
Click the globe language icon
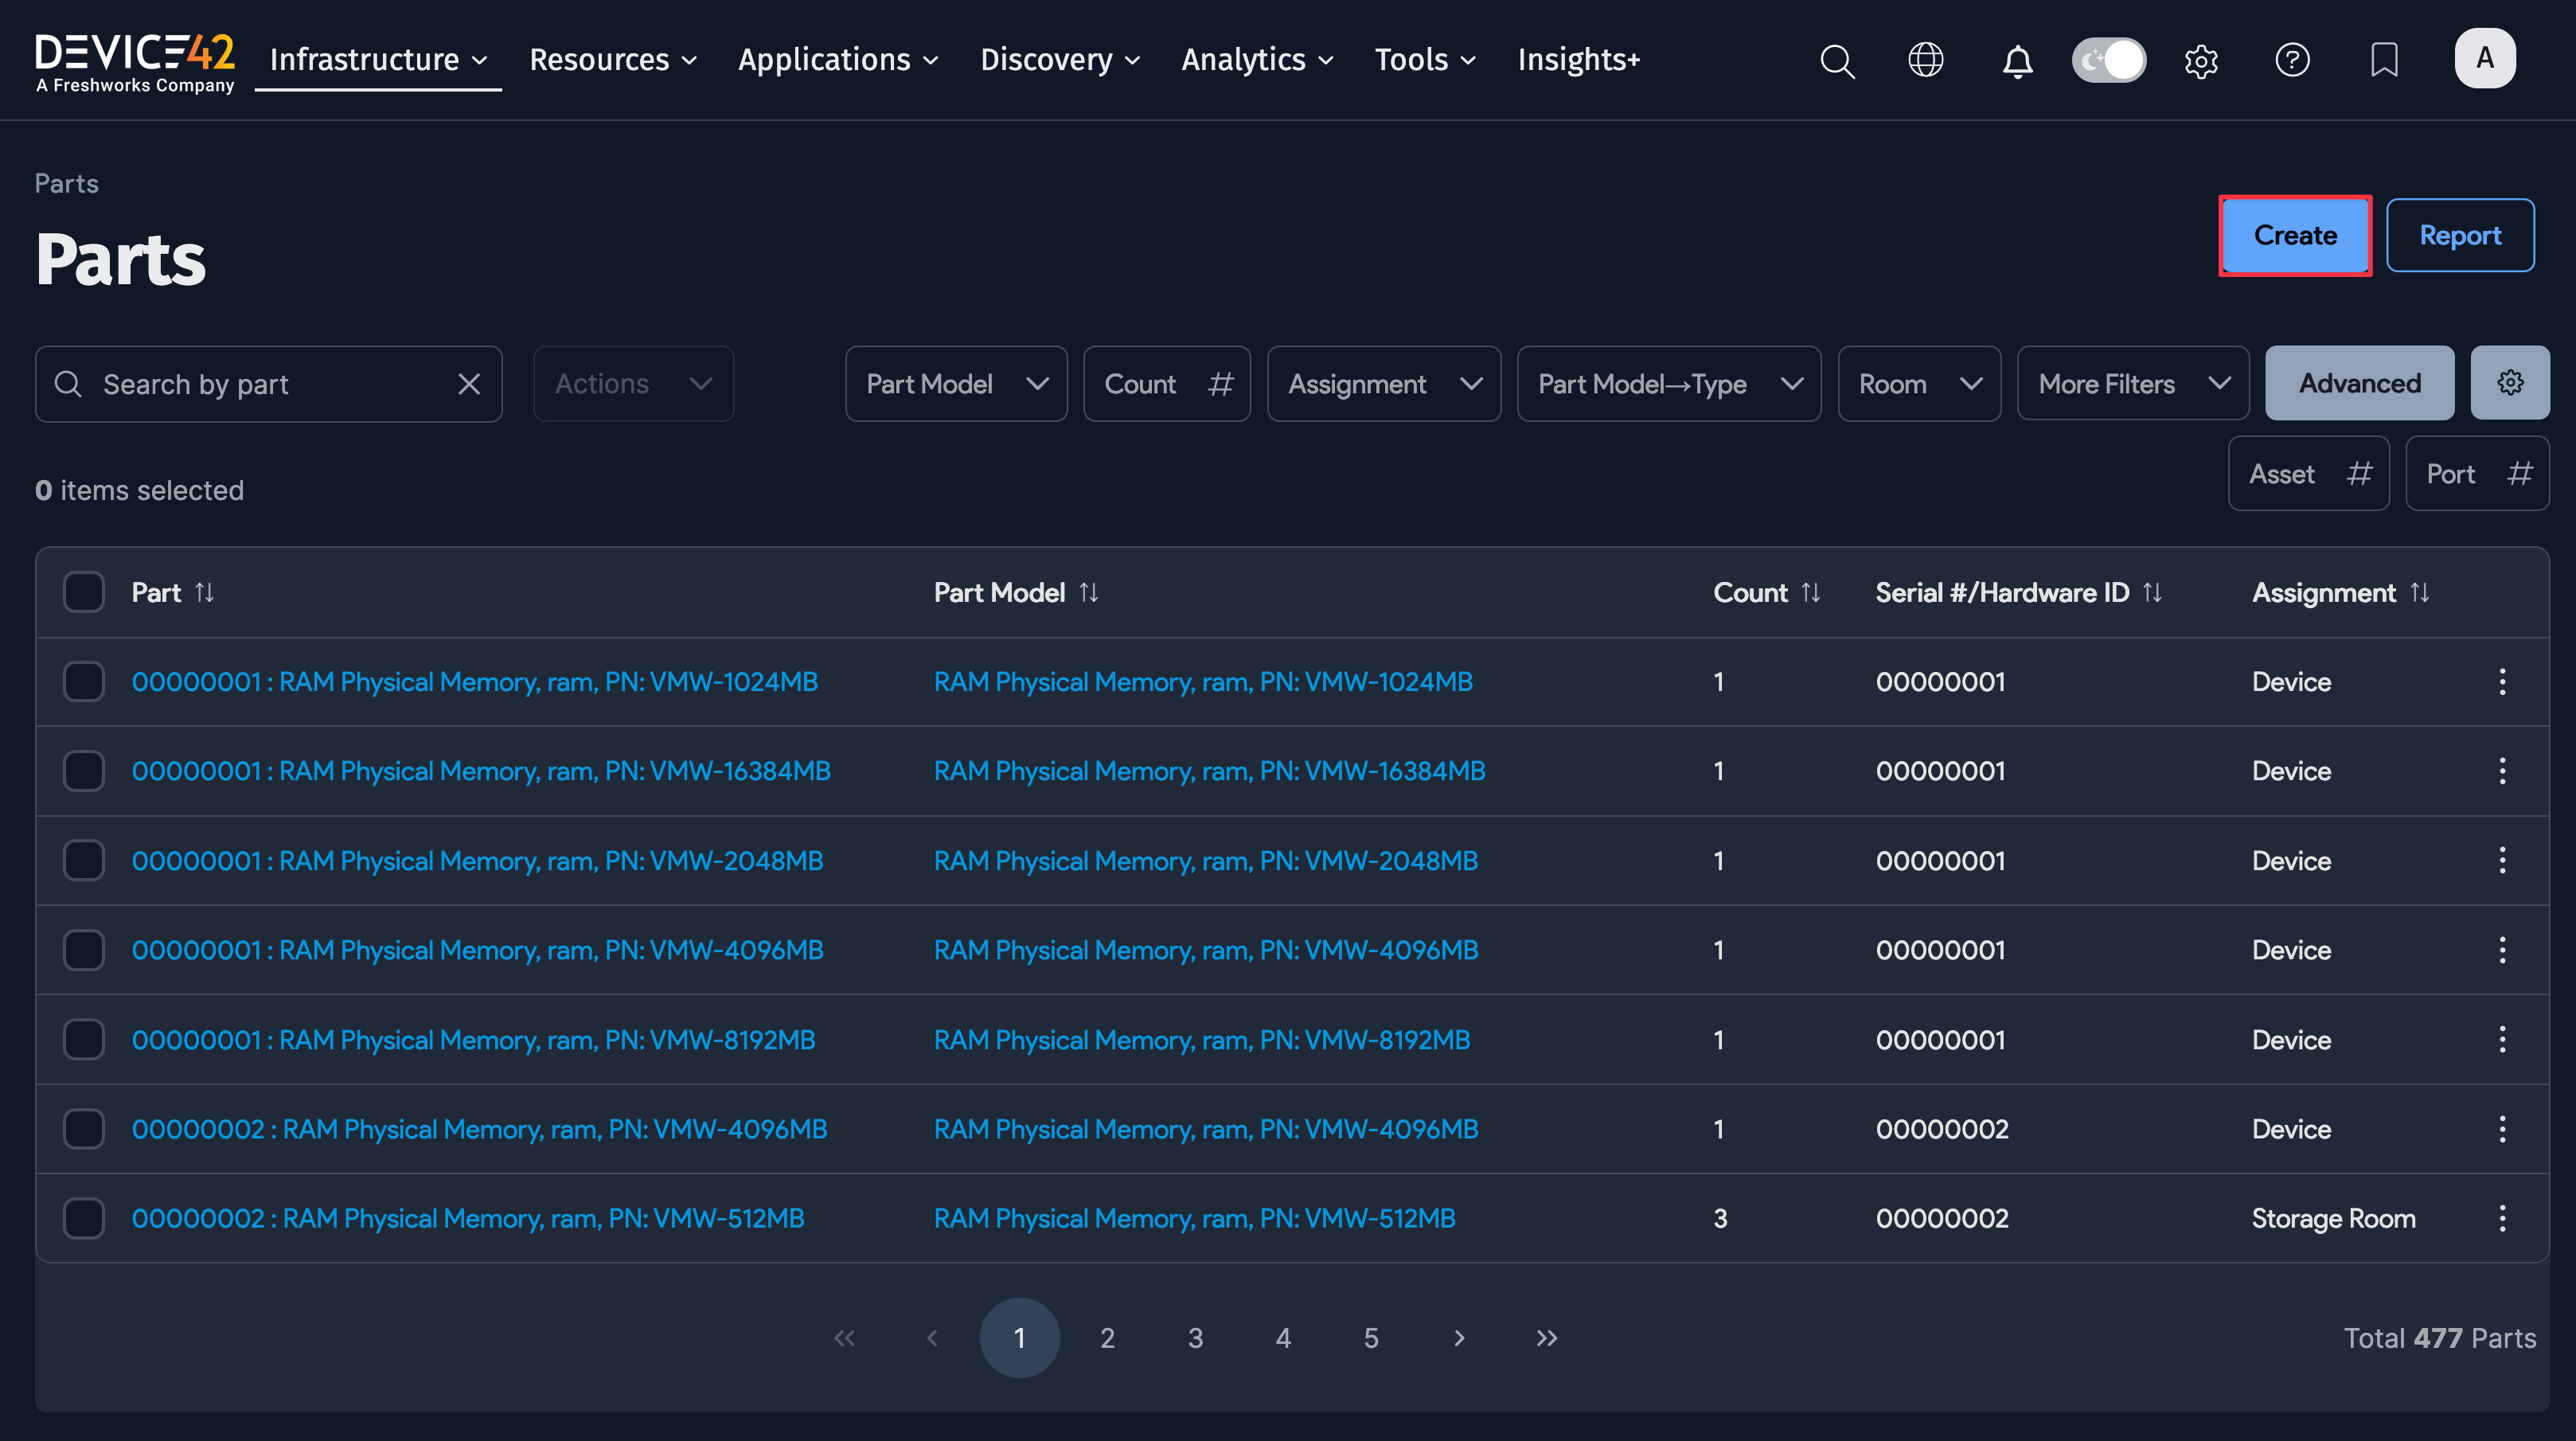coord(1925,60)
